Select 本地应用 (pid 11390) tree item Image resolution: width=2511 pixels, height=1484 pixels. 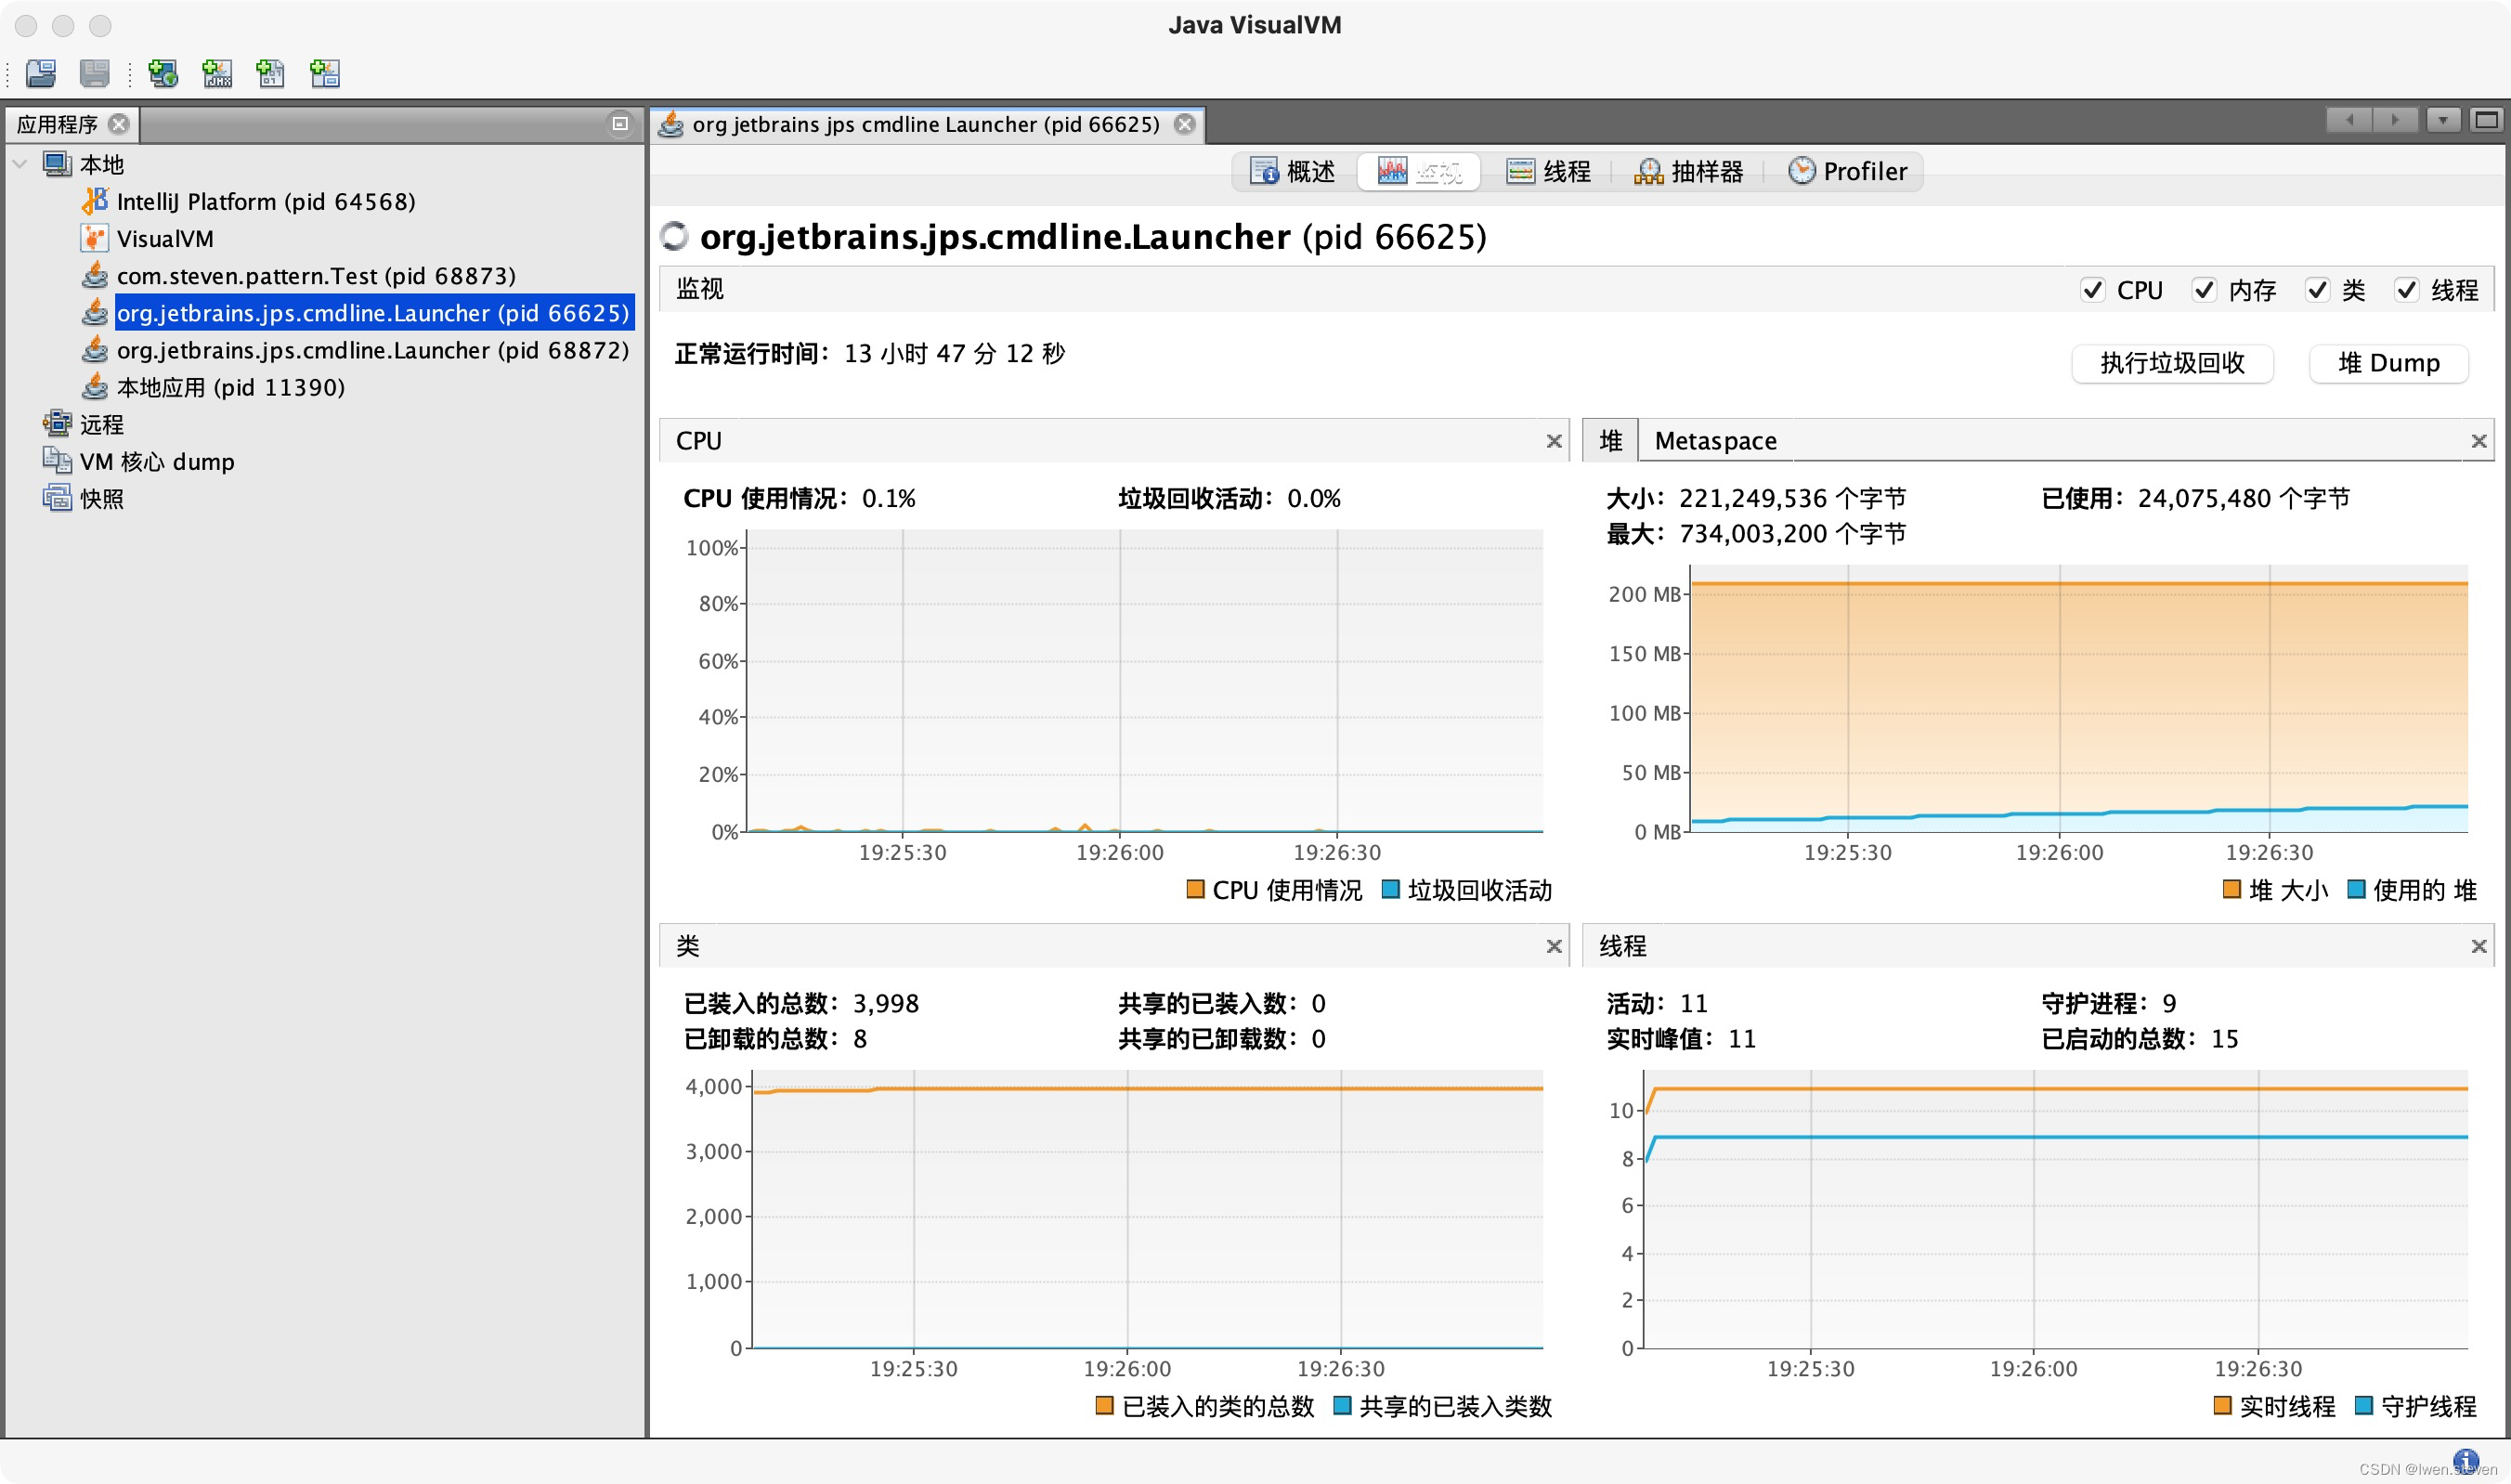tap(231, 387)
